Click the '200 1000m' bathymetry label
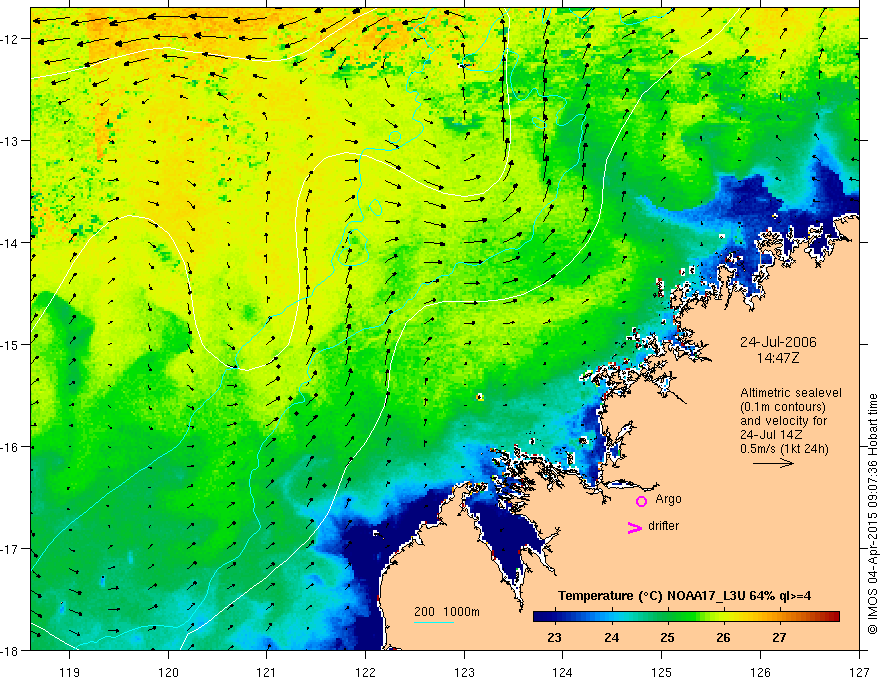 coord(447,612)
